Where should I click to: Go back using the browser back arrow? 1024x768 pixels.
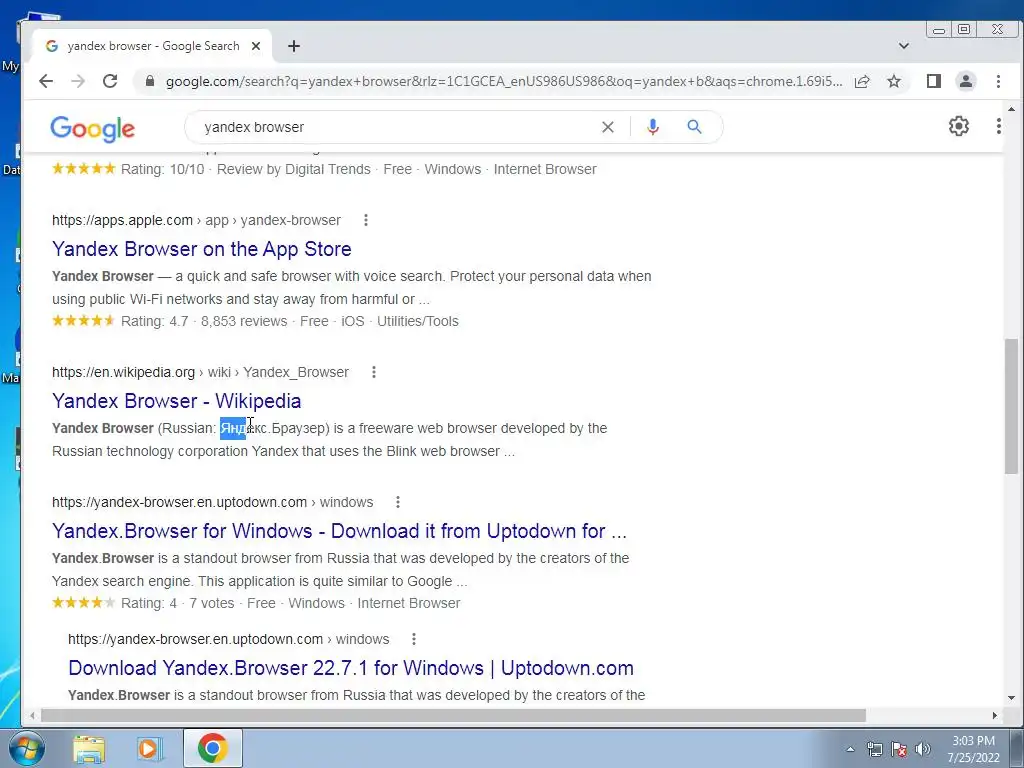click(46, 81)
